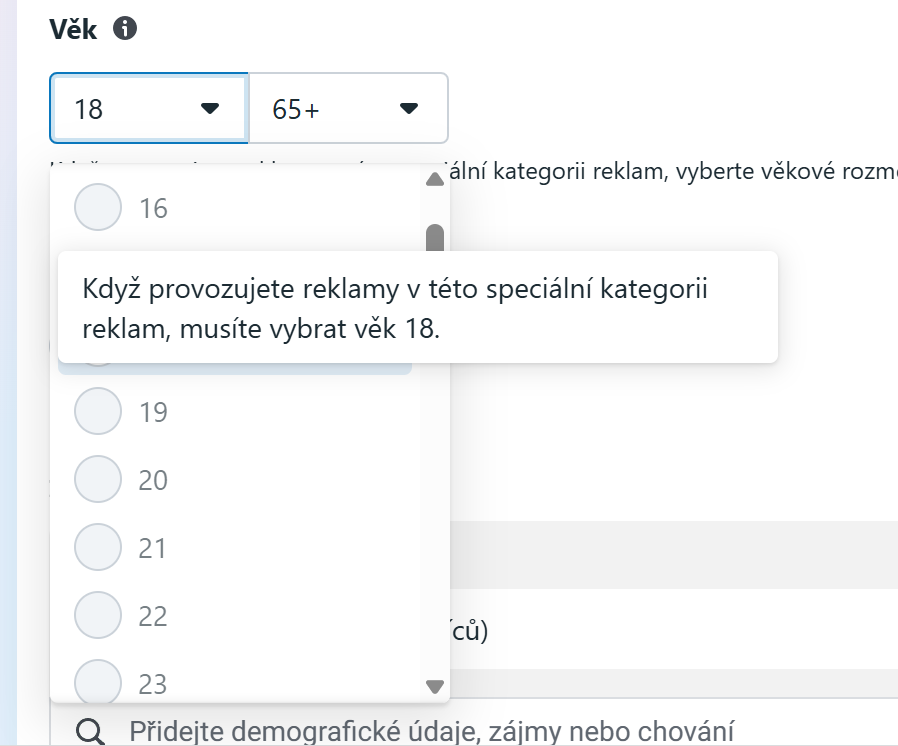Click the age list scrollbar thumb
This screenshot has height=746, width=898.
434,238
